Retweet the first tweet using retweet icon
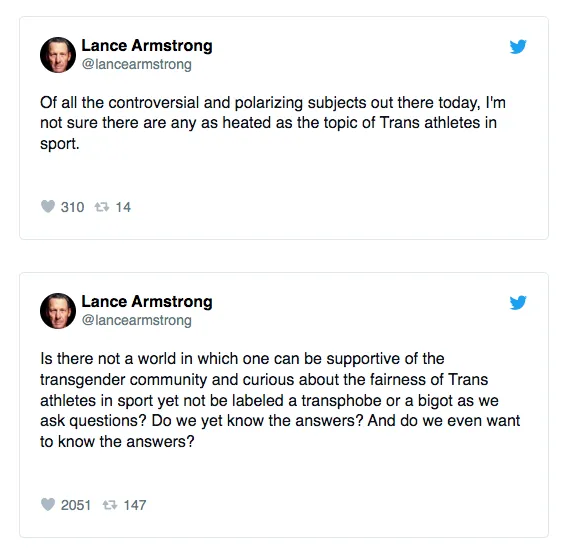 [x=102, y=207]
